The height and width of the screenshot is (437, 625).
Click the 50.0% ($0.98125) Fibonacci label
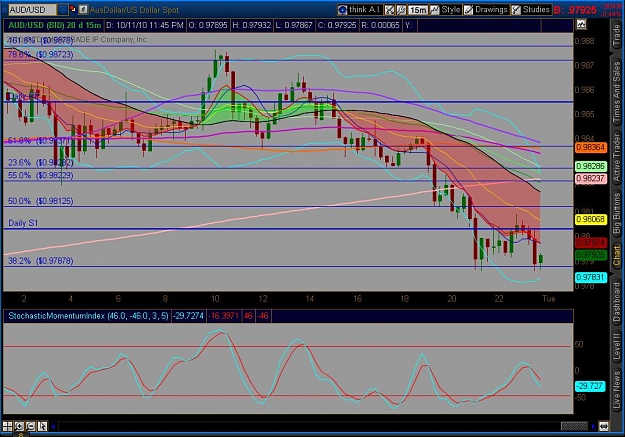[40, 201]
